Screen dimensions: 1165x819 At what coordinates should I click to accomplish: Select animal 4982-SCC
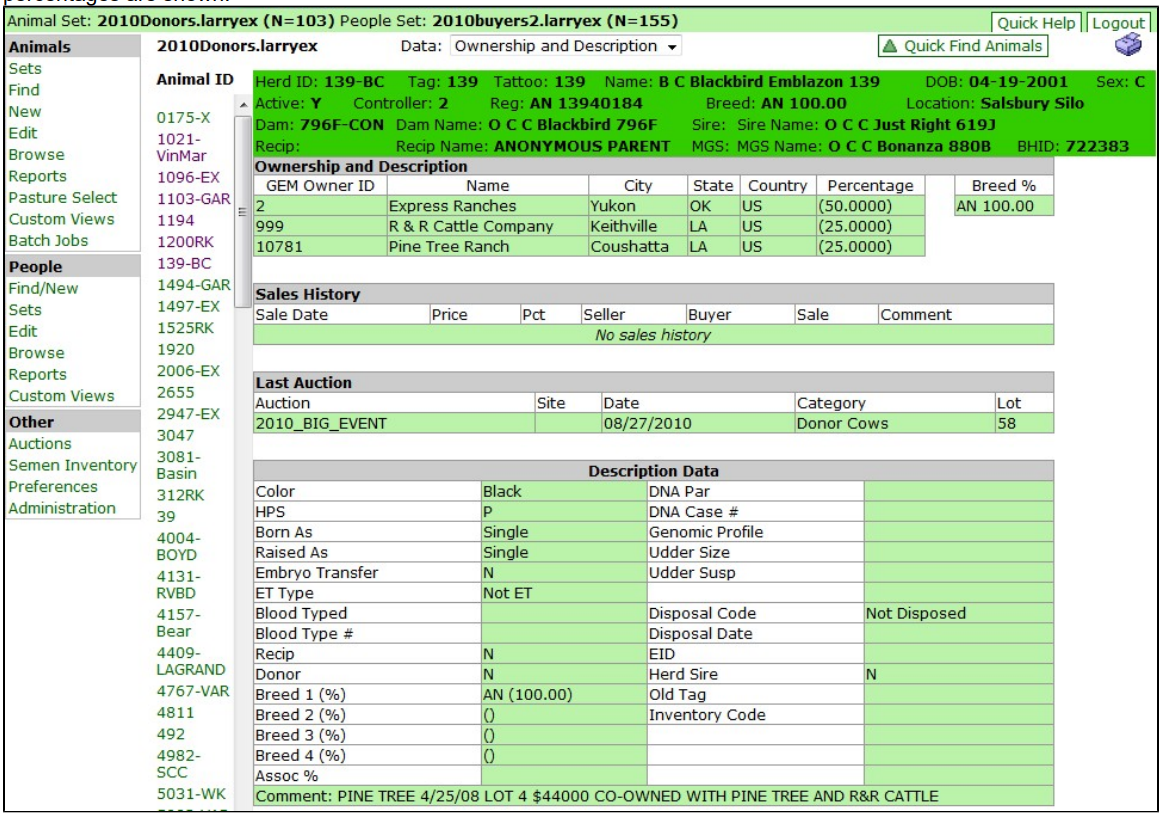pyautogui.click(x=178, y=764)
